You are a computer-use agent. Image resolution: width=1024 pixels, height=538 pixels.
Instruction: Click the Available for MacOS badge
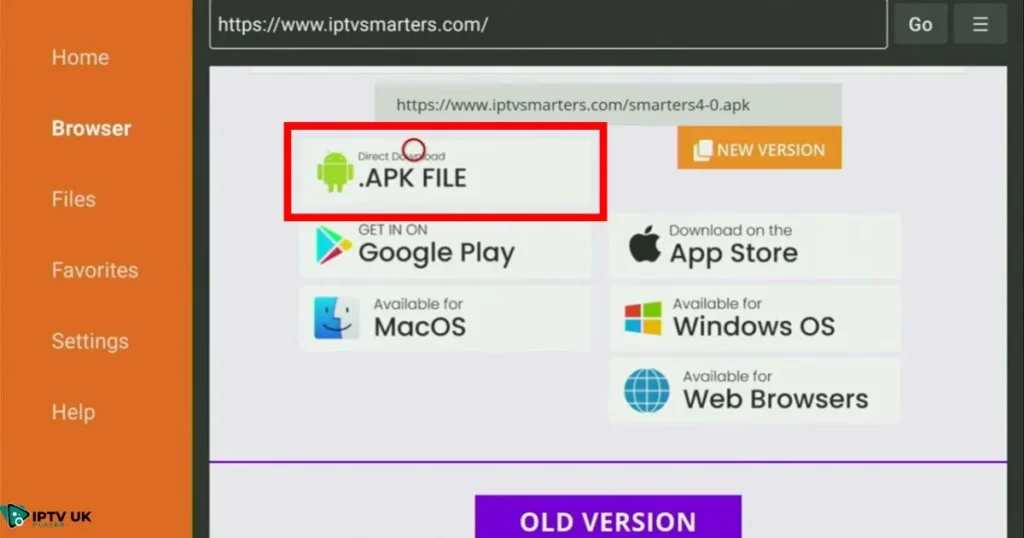pos(445,319)
